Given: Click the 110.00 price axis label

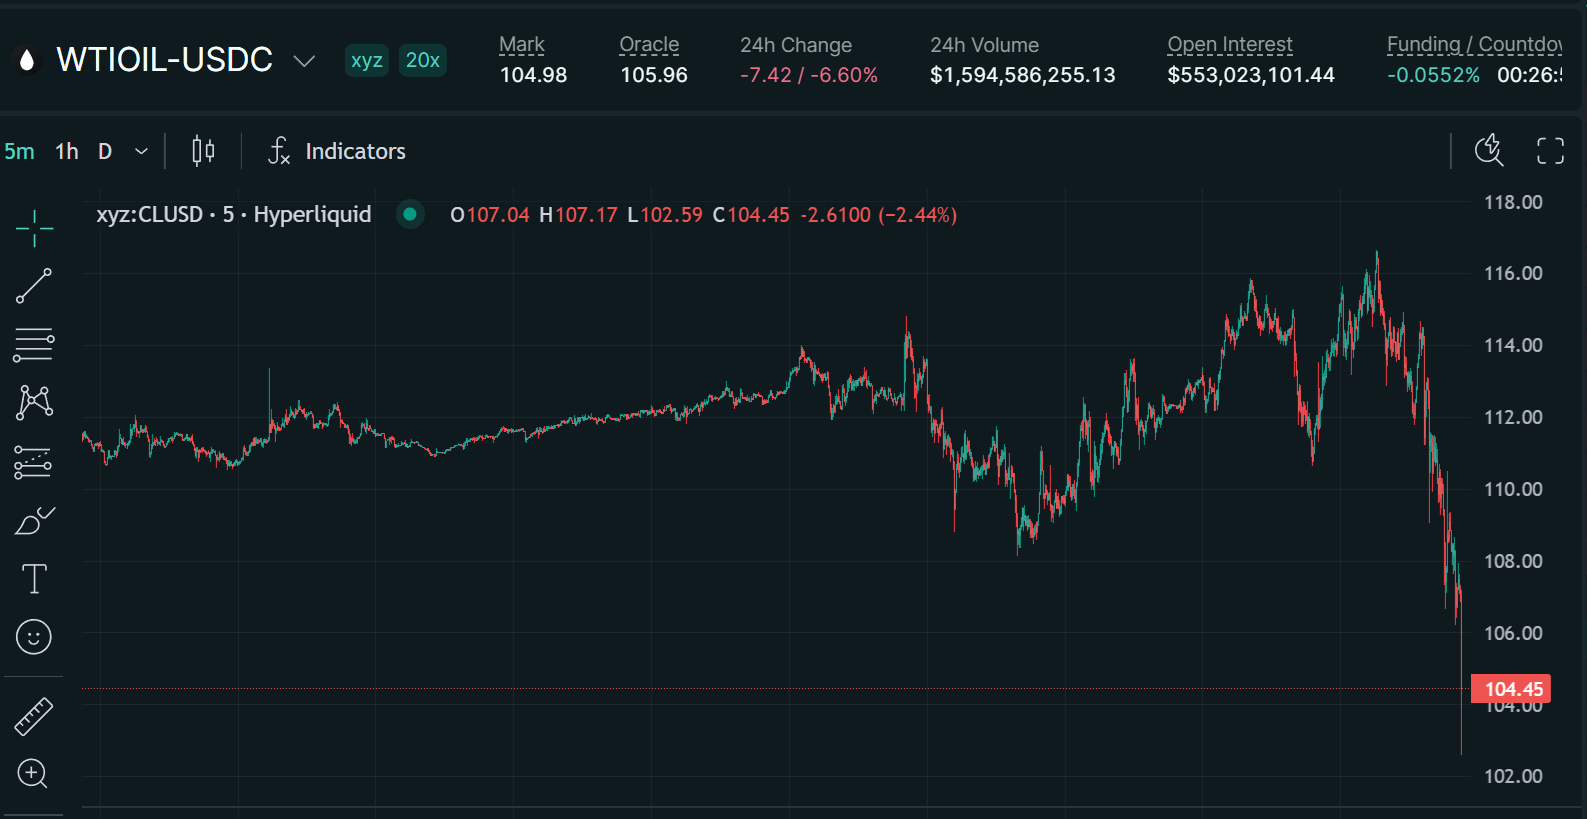Looking at the screenshot, I should [x=1513, y=489].
